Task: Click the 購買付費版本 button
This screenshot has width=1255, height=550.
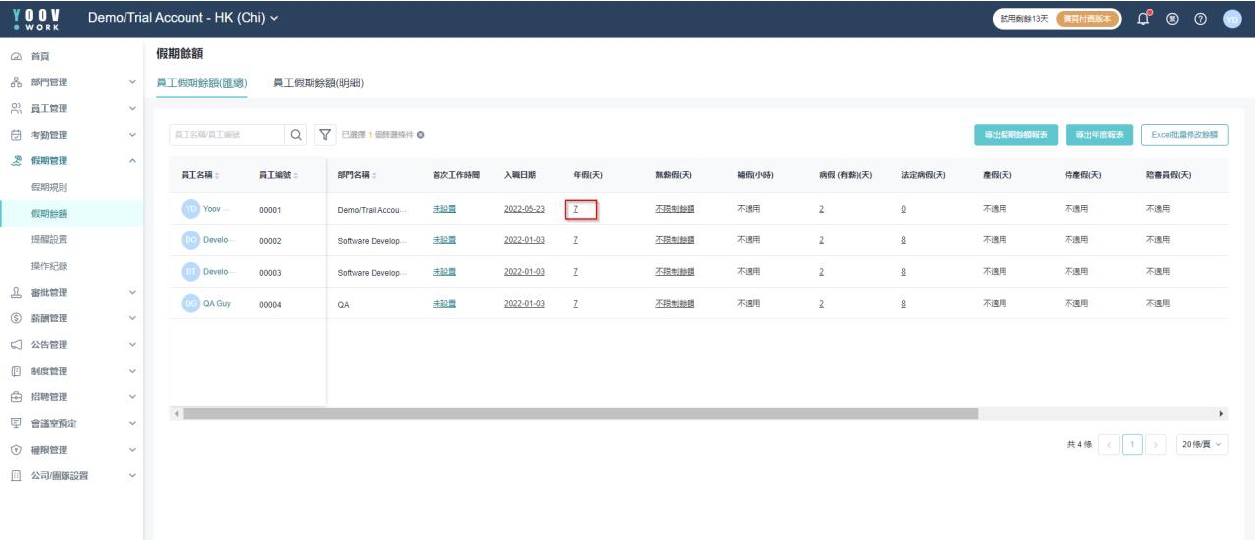Action: pyautogui.click(x=1086, y=19)
